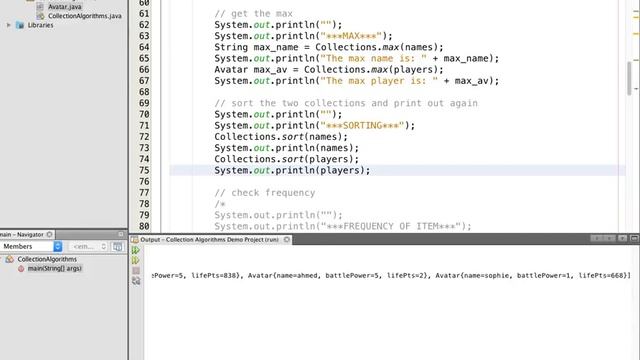Click the string "***MAX***" on line 63
Image resolution: width=640 pixels, height=360 pixels.
[351, 36]
